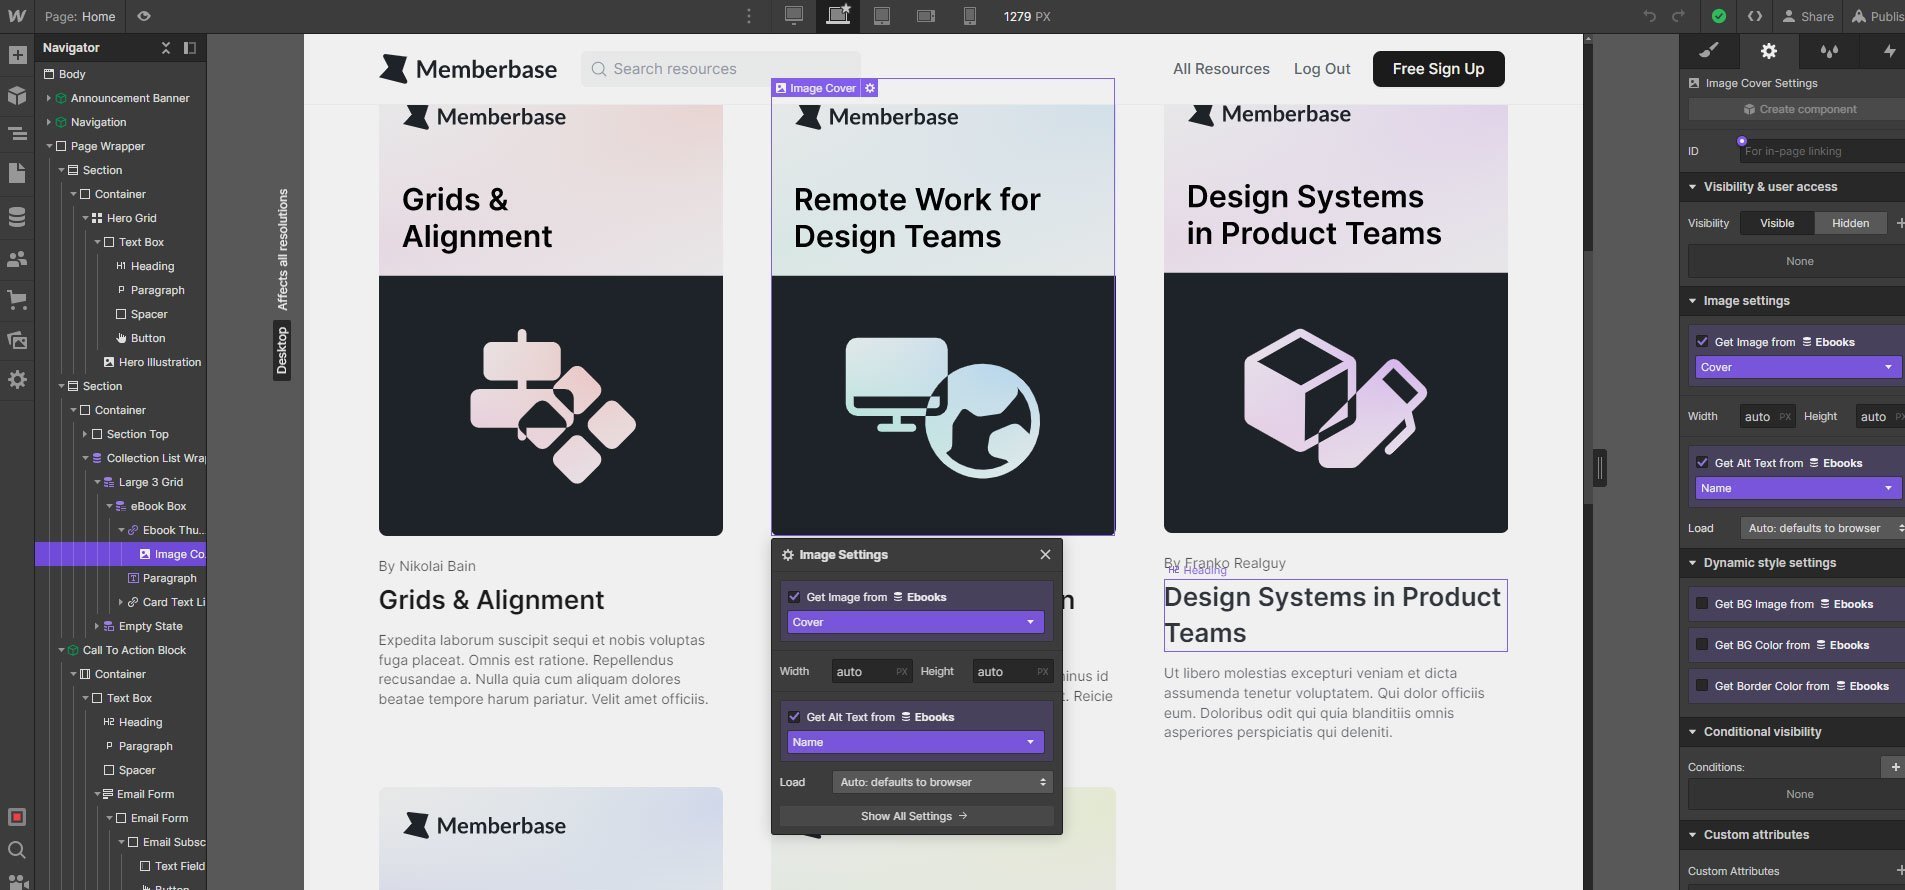
Task: Switch to large desktop monitor breakpoint
Action: 793,16
